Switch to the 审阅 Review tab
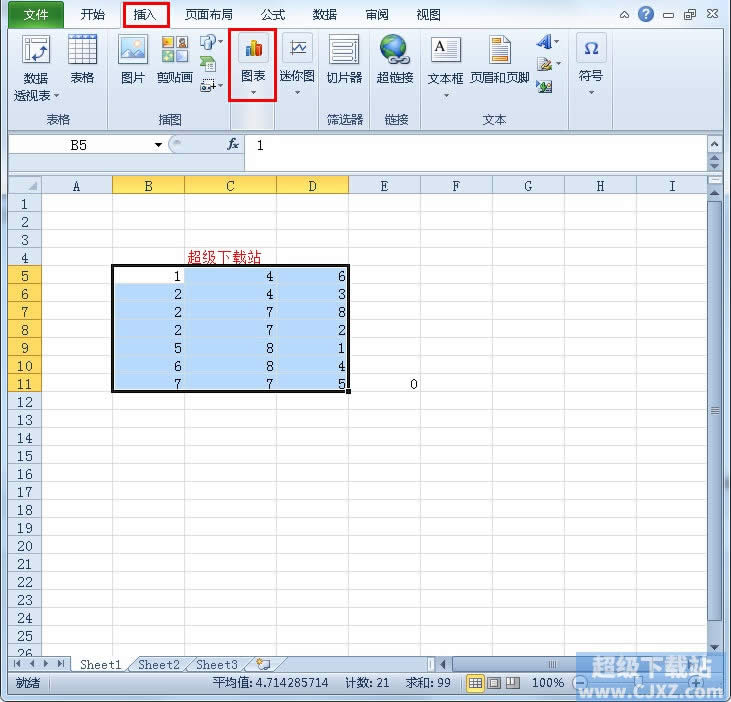Screen dimensions: 731x702 click(377, 14)
